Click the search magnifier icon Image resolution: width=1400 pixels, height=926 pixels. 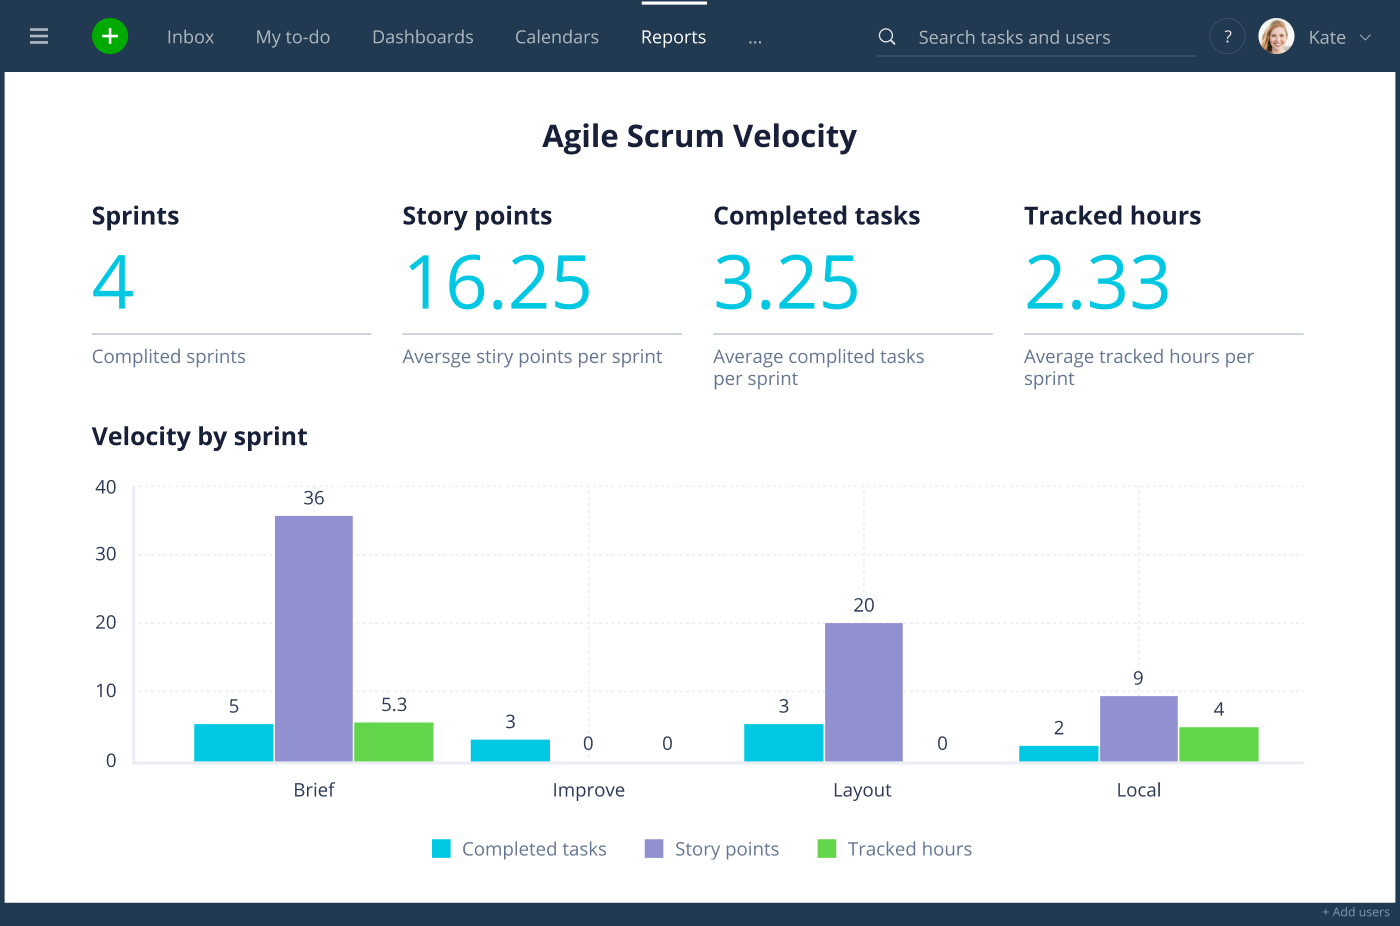click(x=887, y=37)
